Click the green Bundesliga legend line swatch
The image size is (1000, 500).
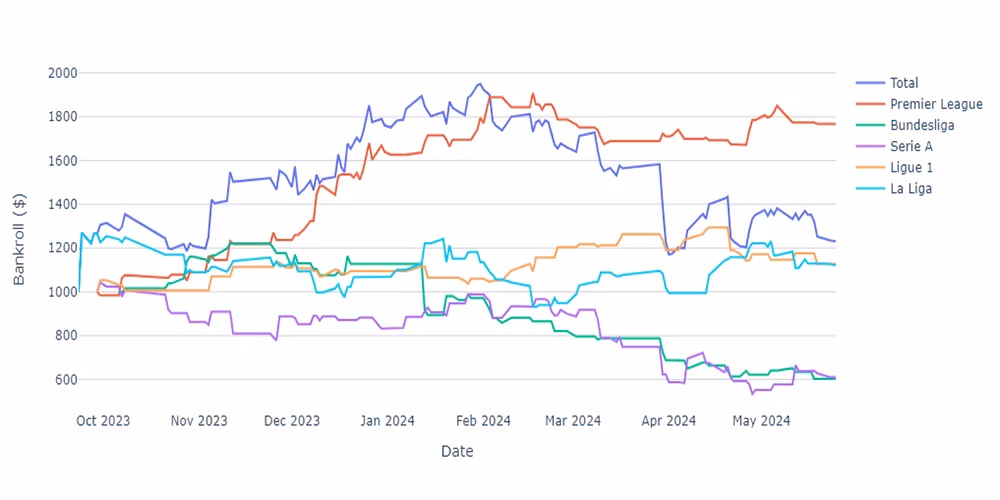click(869, 125)
